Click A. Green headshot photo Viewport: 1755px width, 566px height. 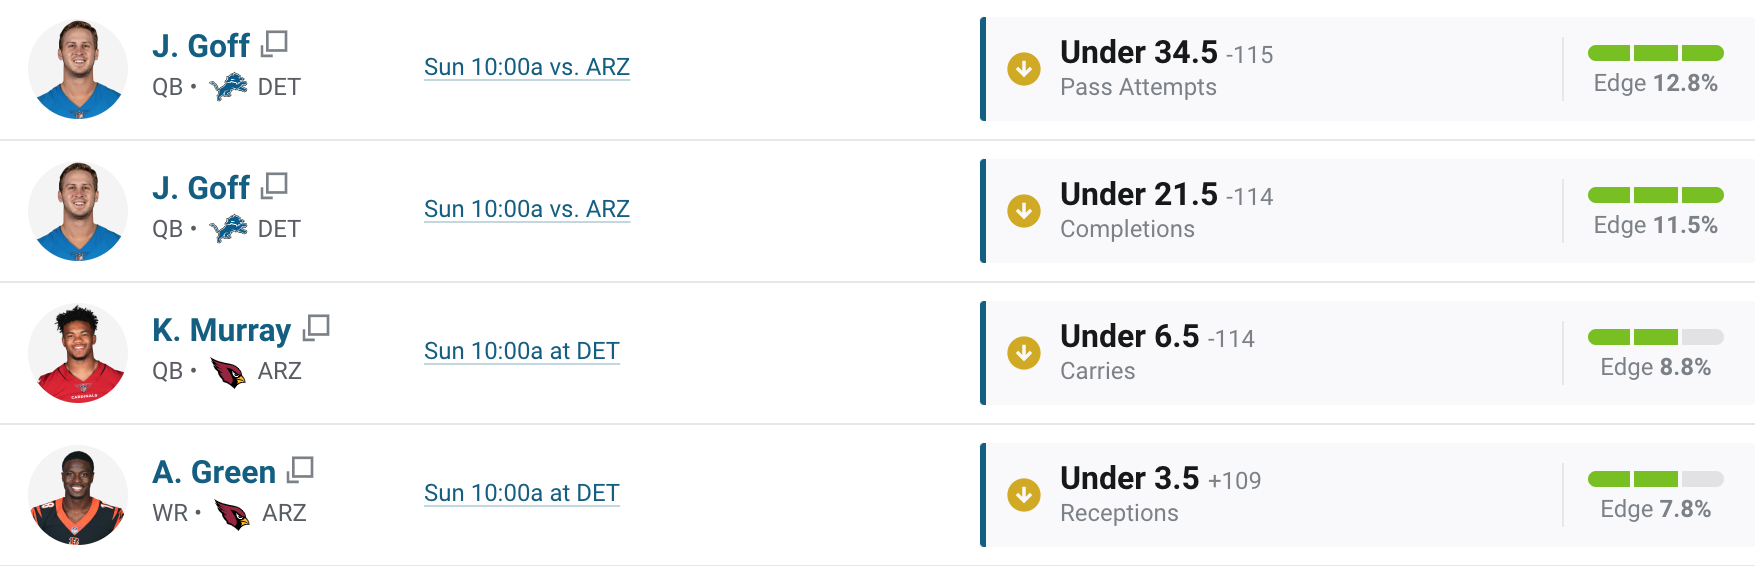point(78,495)
